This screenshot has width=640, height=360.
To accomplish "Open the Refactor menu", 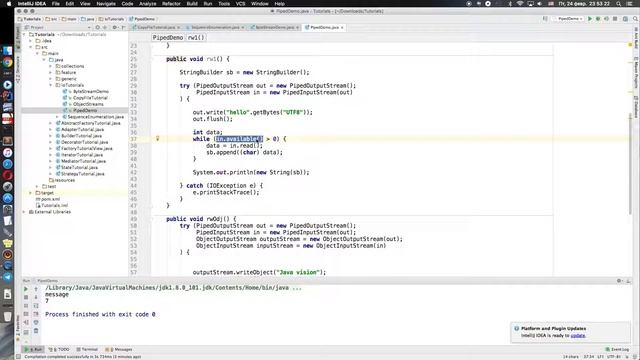I will [x=171, y=3].
